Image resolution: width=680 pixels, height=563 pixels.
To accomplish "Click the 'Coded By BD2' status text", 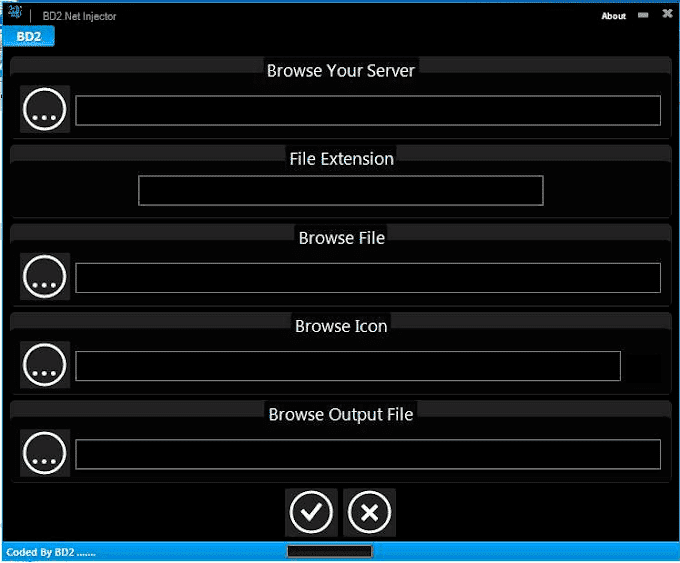I will [51, 552].
